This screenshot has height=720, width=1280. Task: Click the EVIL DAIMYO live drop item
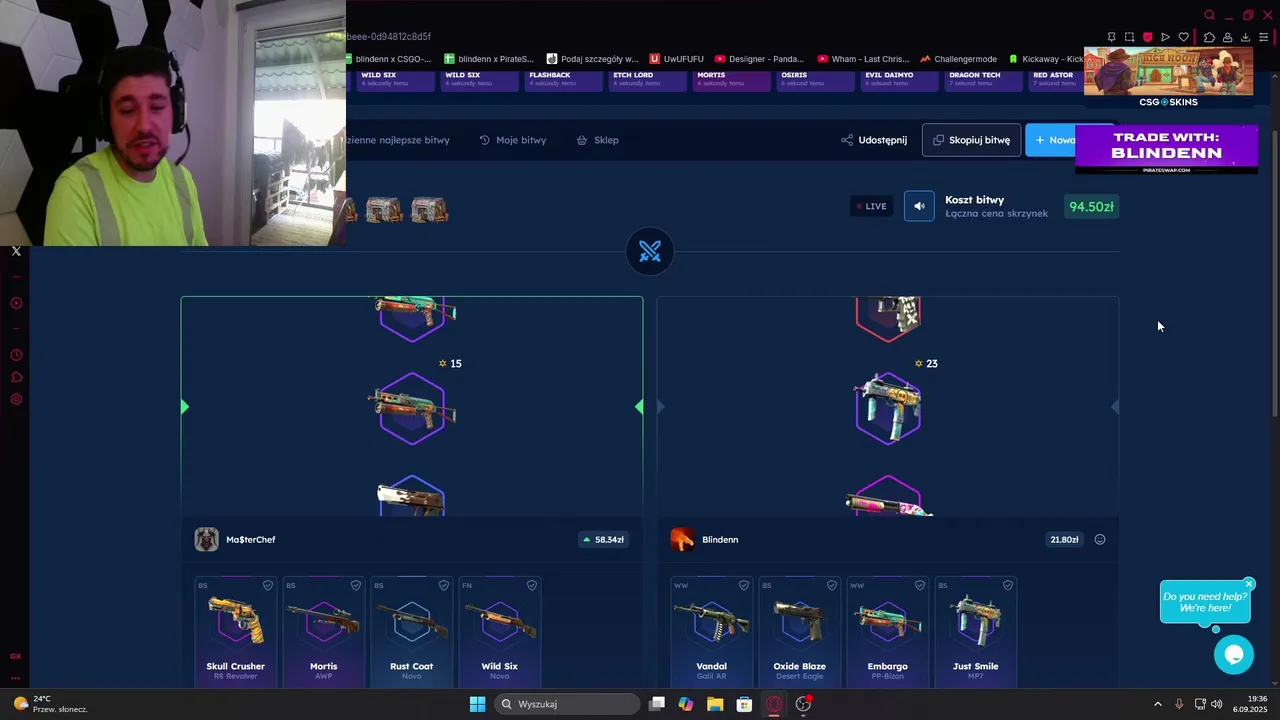[x=900, y=79]
